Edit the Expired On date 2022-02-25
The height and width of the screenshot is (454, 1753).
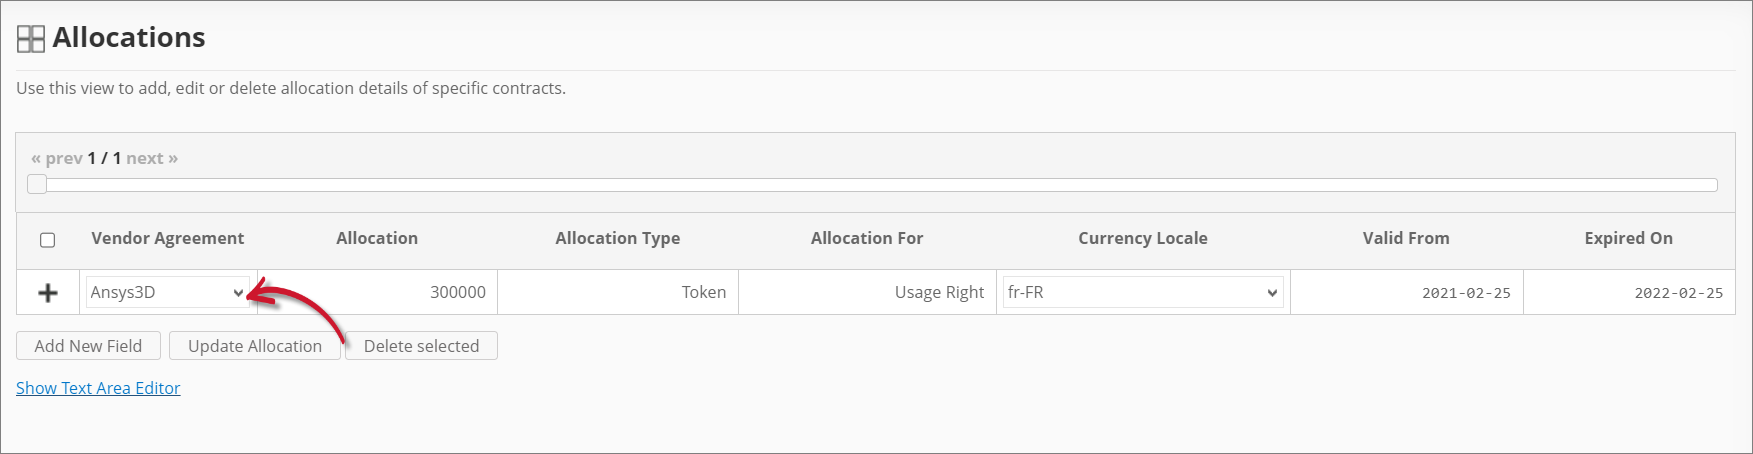coord(1628,293)
